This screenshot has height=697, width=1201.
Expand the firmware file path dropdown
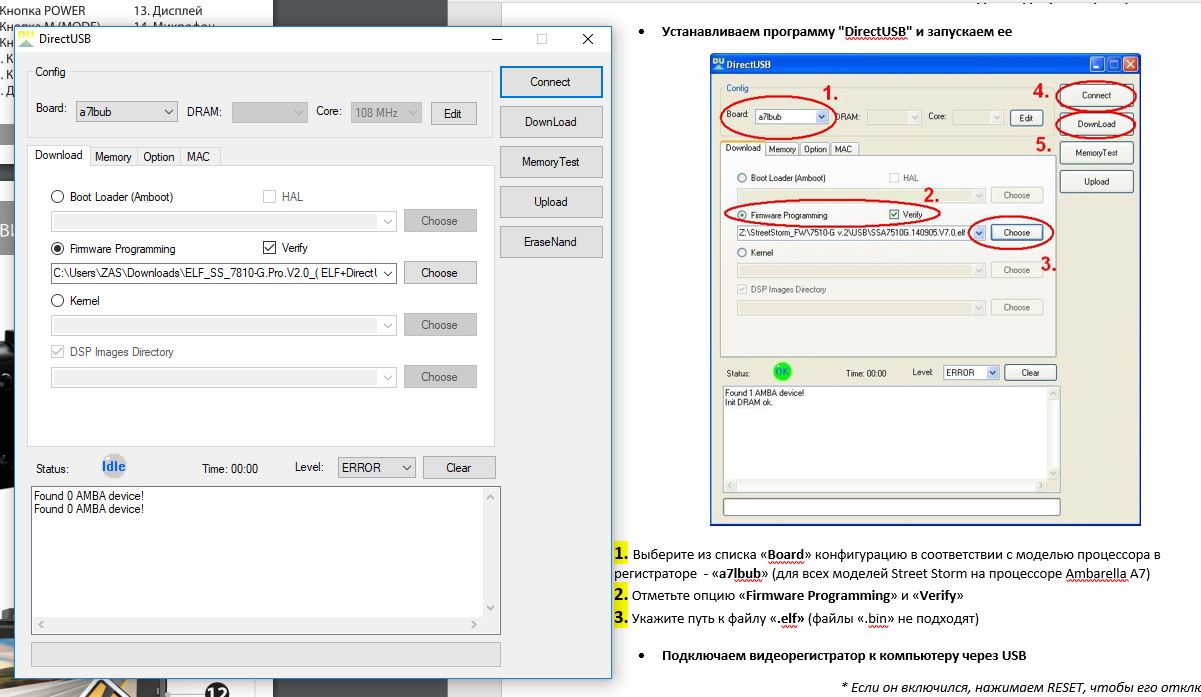[387, 273]
